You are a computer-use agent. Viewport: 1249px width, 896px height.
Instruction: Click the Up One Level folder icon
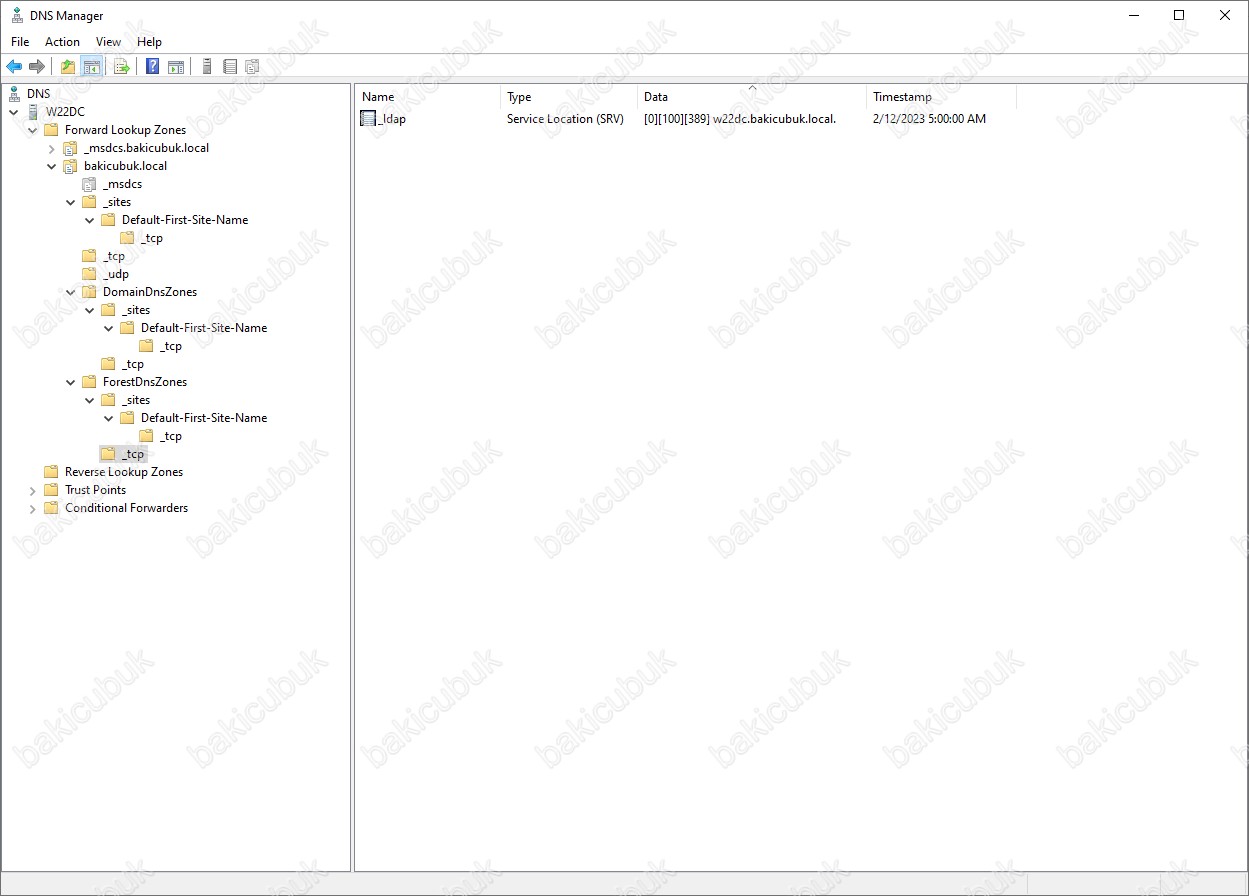[x=68, y=67]
